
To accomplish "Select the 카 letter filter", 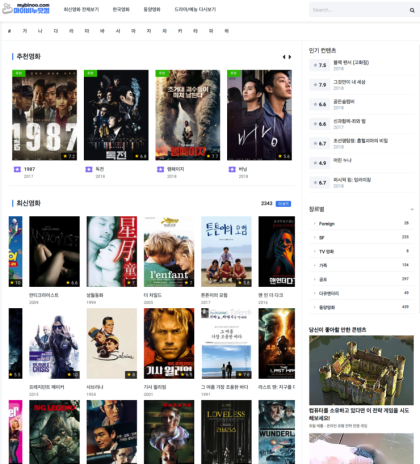I will pos(180,31).
